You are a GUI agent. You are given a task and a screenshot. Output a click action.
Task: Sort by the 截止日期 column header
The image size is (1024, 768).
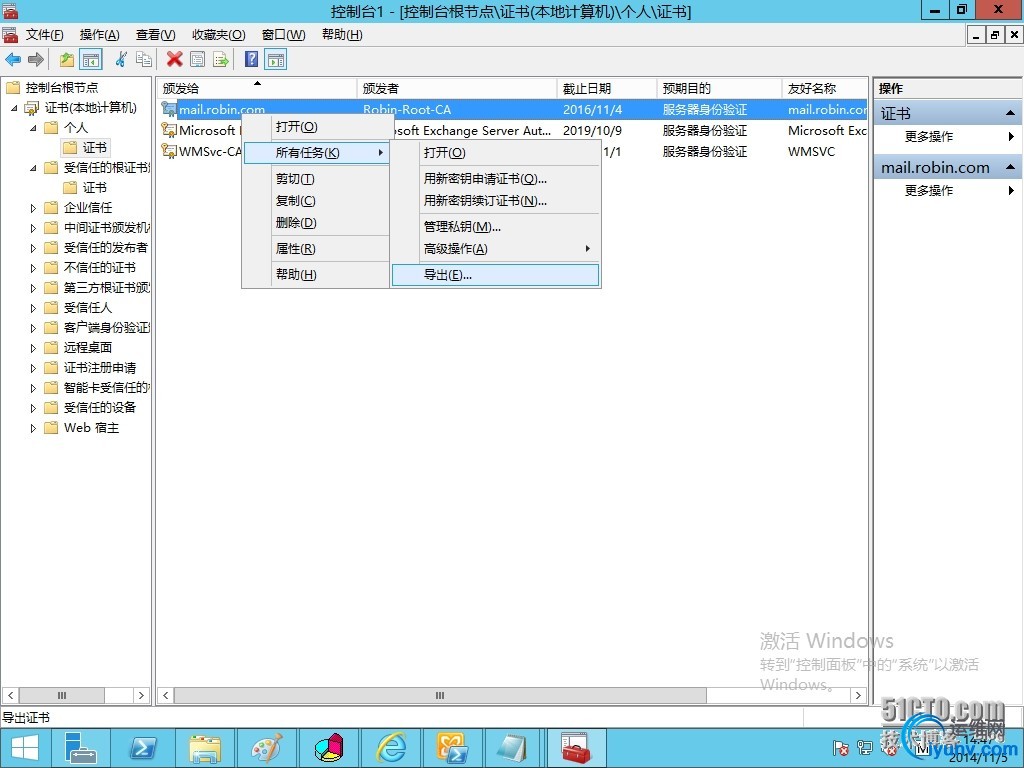pyautogui.click(x=607, y=88)
